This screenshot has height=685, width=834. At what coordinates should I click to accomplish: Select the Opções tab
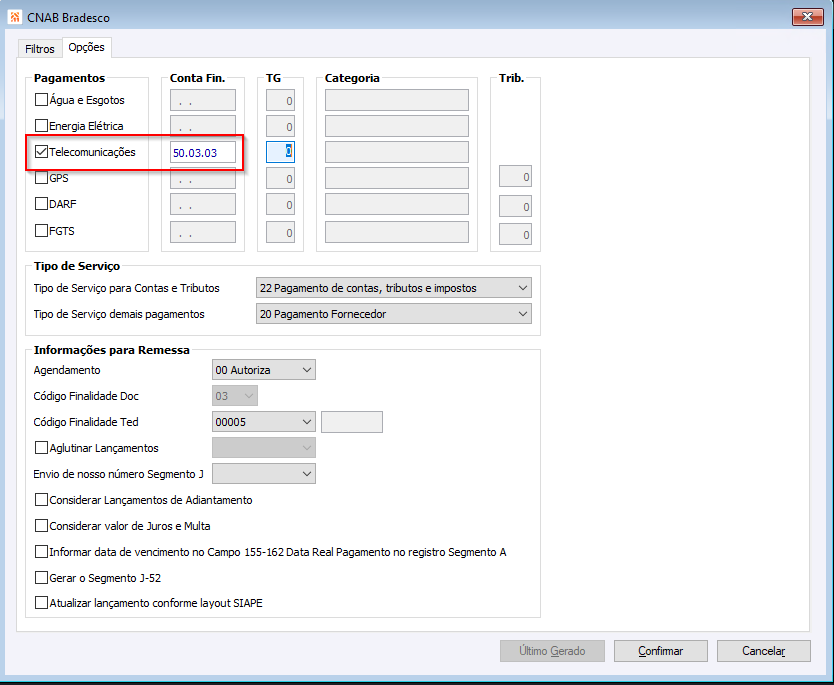pos(87,47)
